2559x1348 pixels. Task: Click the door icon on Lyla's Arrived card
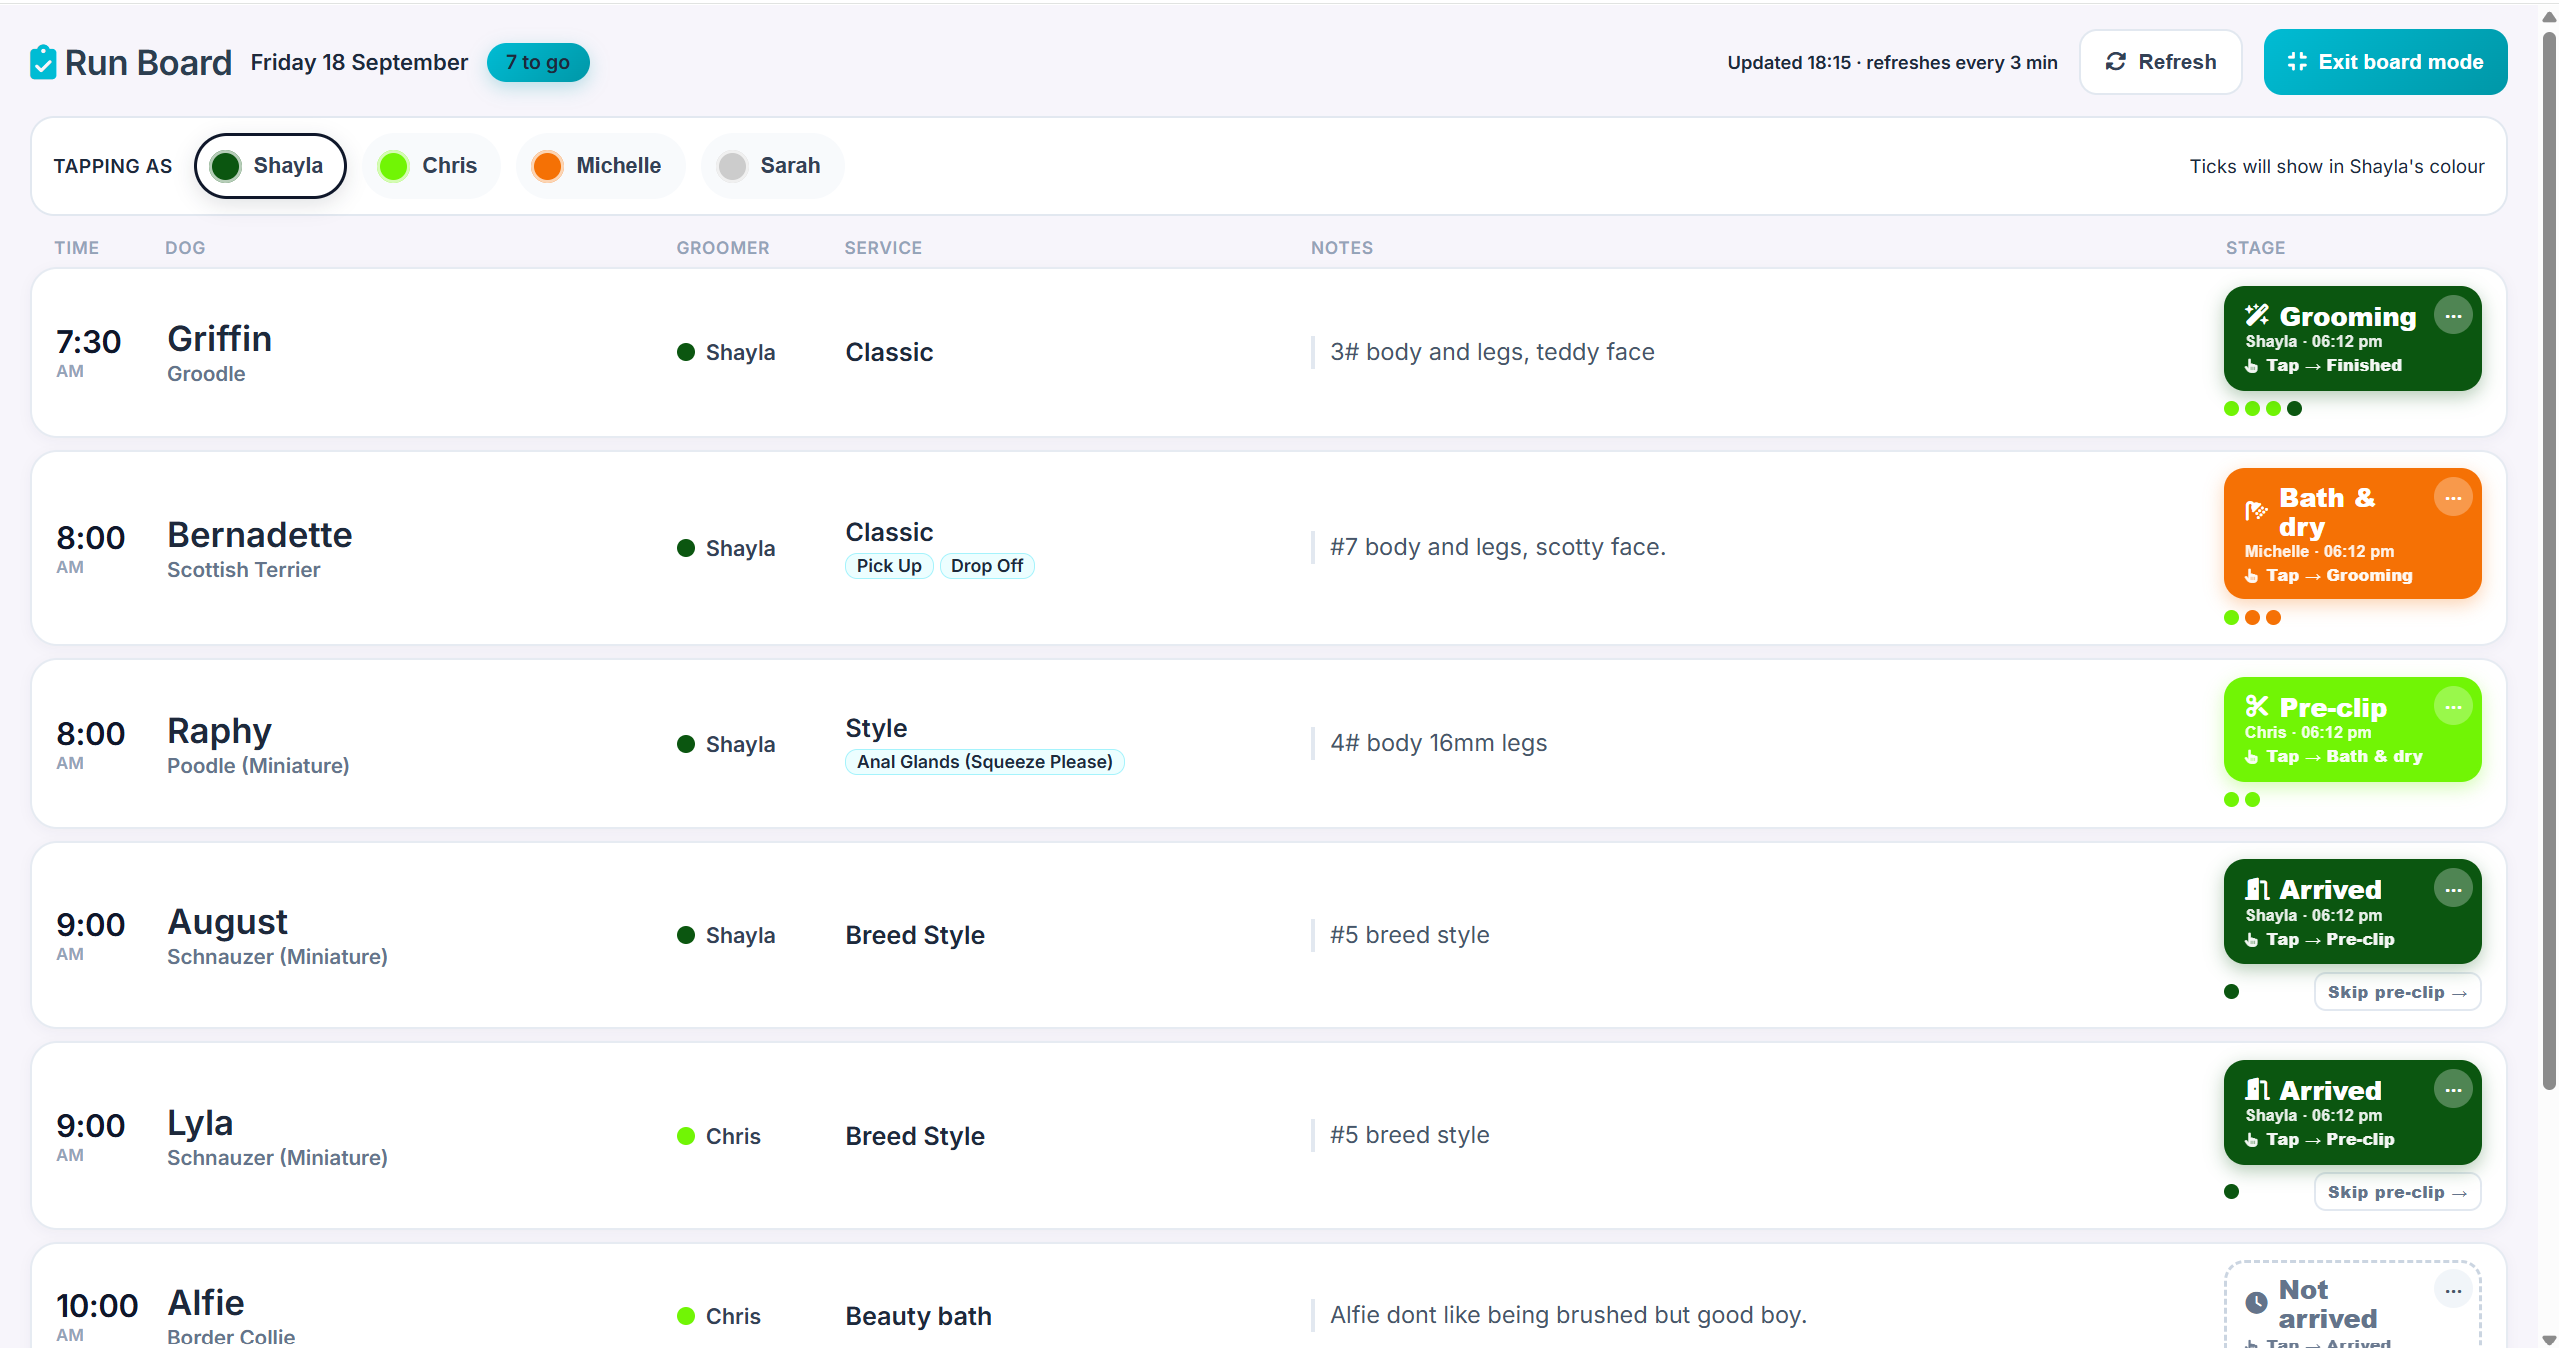coord(2257,1090)
